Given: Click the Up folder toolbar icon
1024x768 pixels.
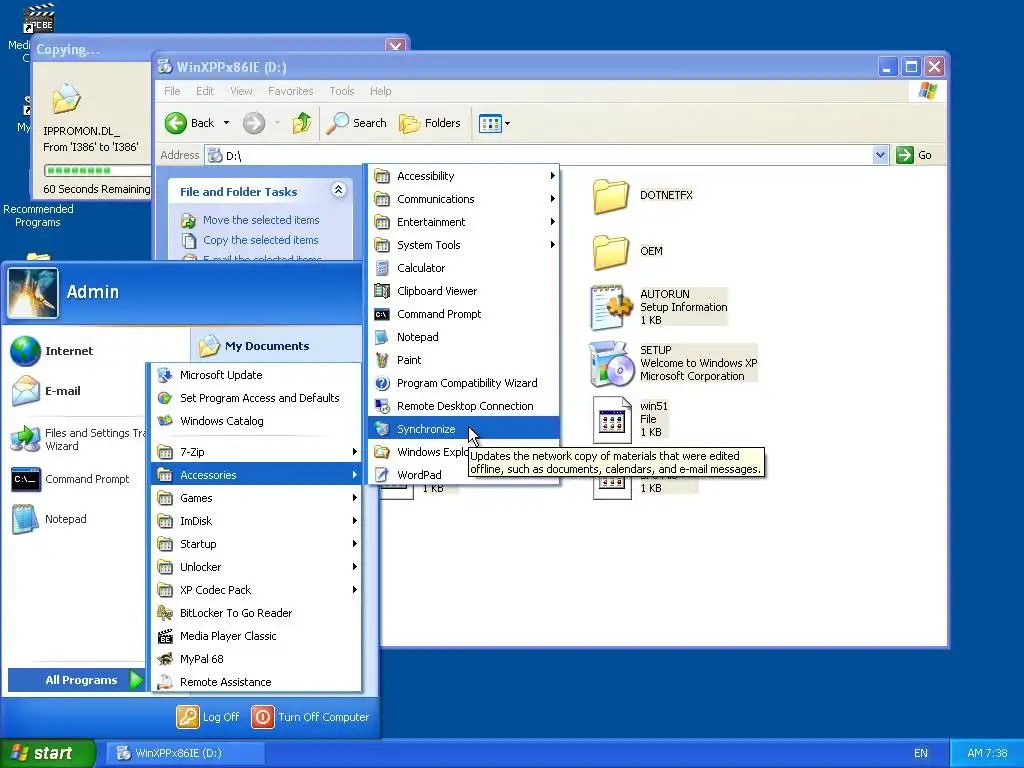Looking at the screenshot, I should pyautogui.click(x=301, y=123).
